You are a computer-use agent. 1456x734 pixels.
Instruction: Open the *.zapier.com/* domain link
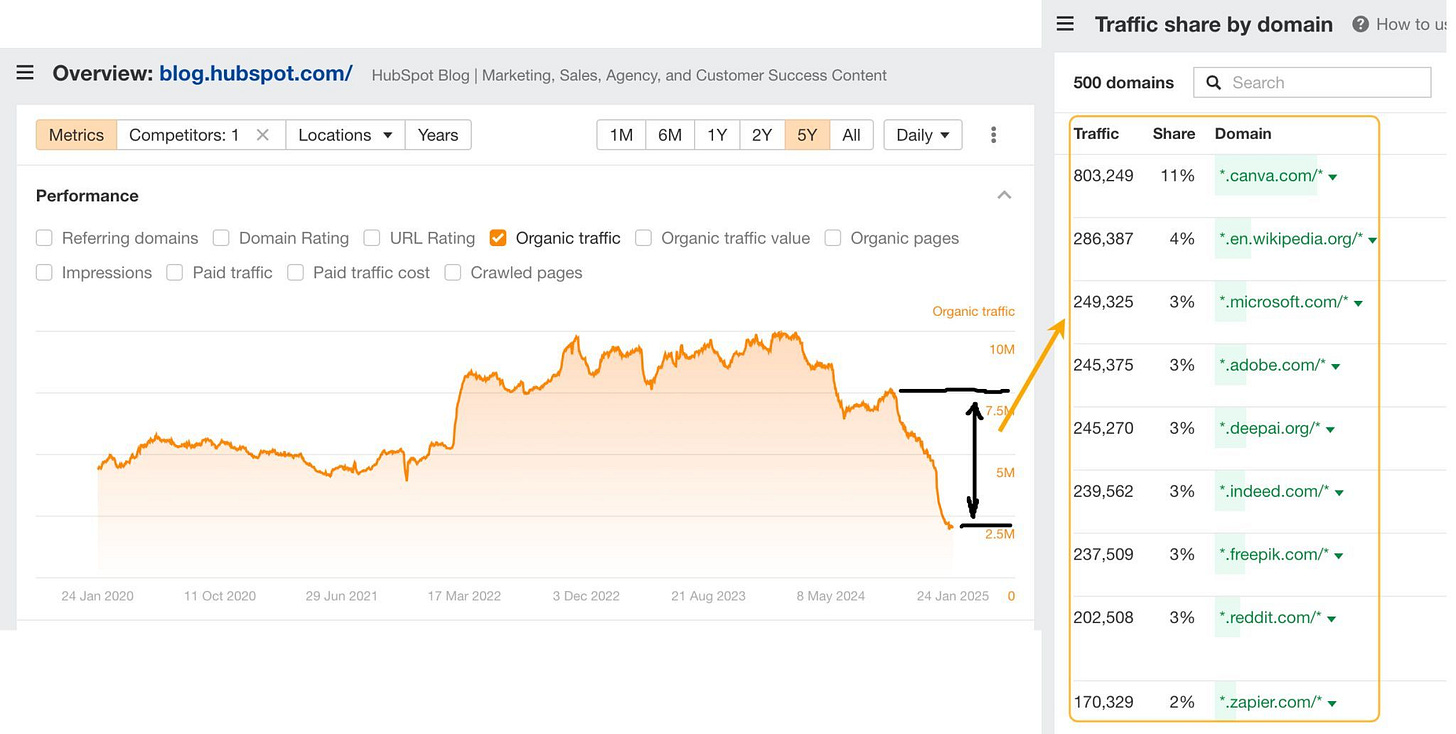tap(1270, 702)
